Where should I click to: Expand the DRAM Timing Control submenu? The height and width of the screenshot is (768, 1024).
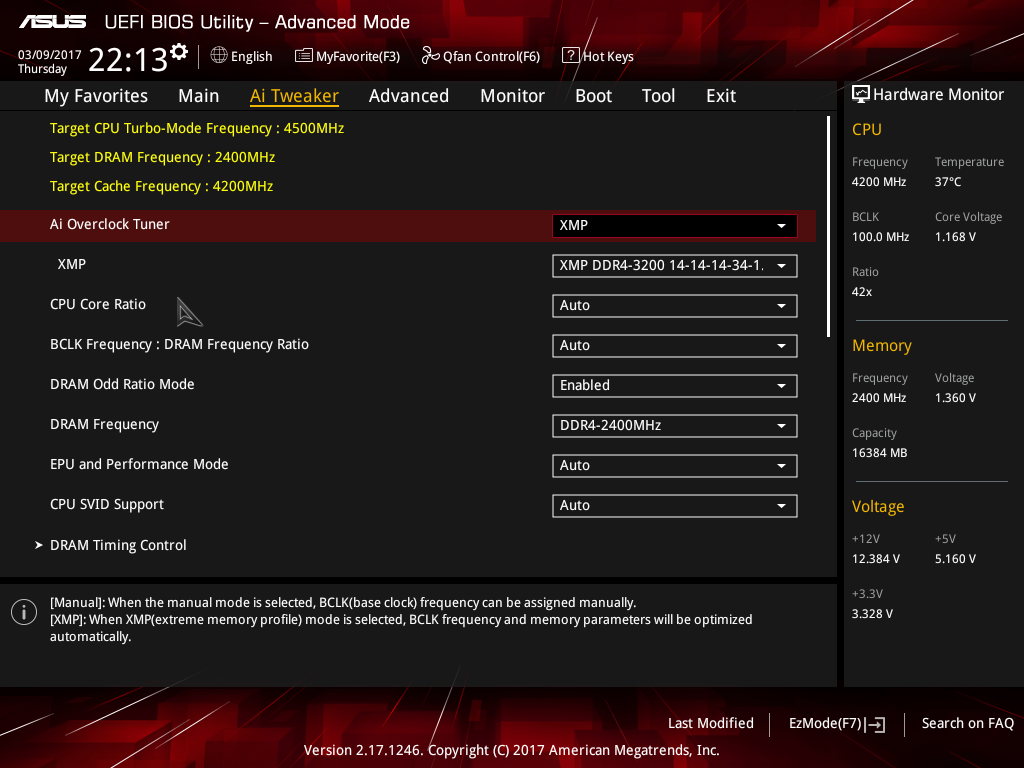click(x=118, y=545)
